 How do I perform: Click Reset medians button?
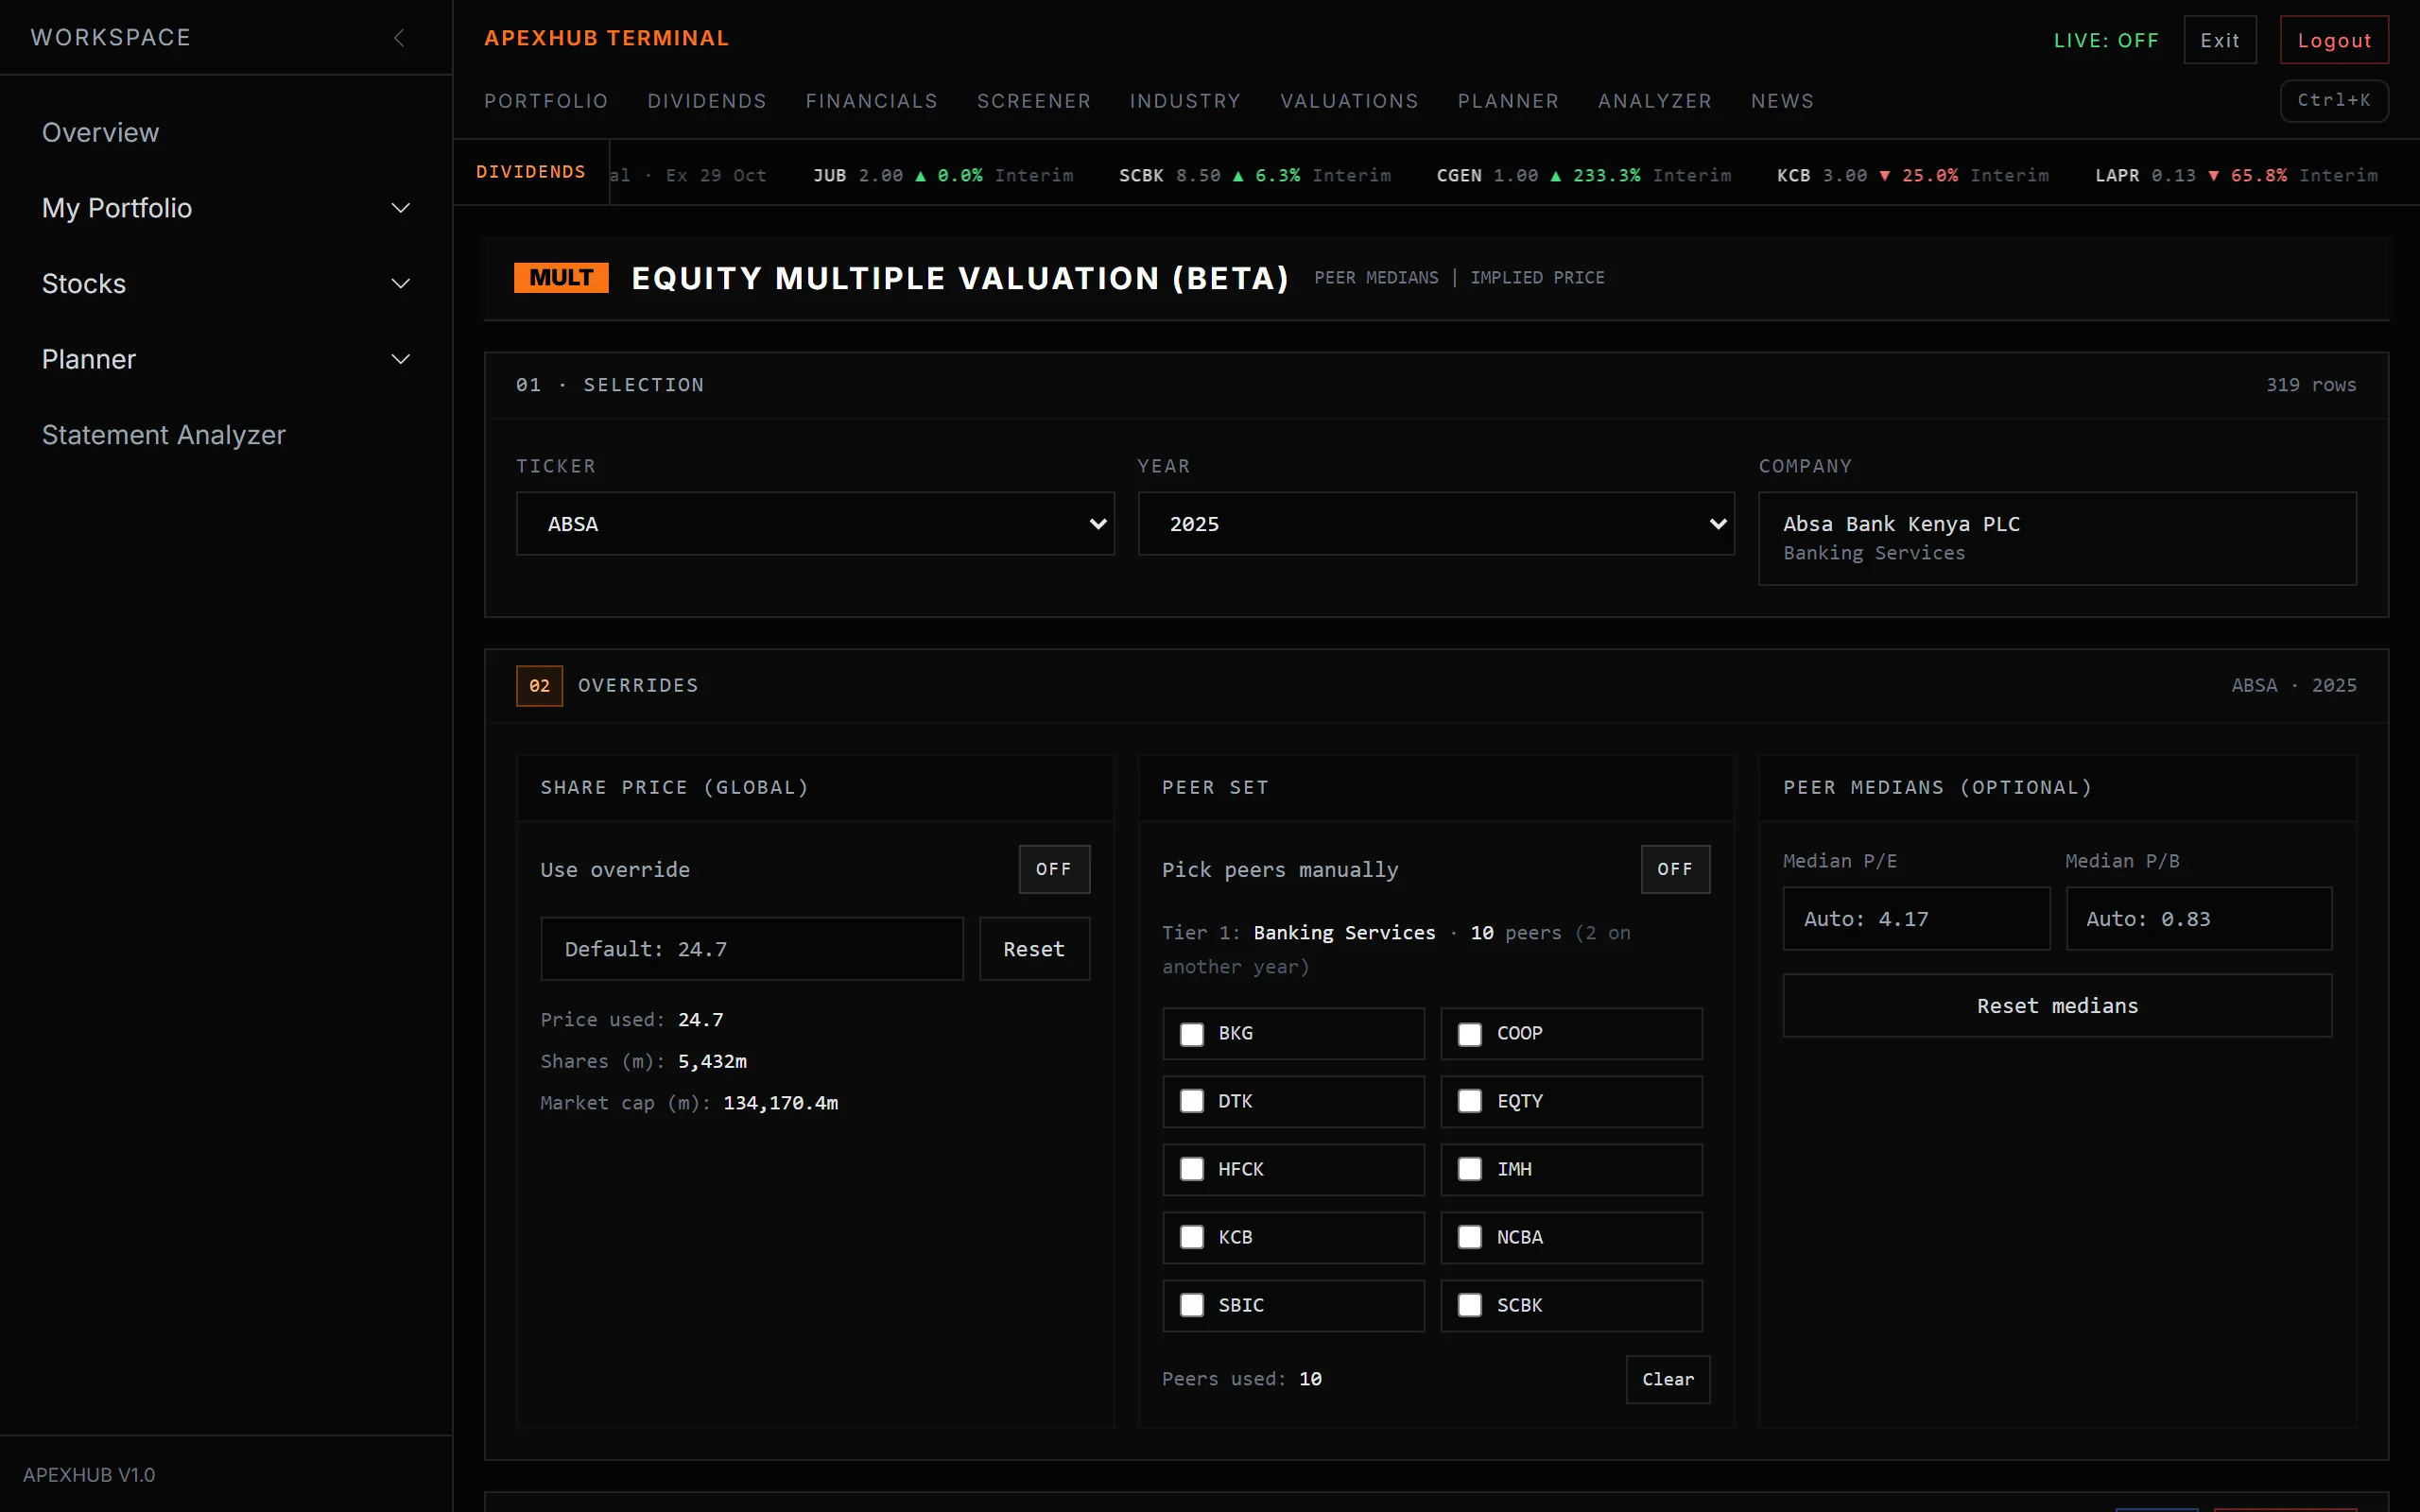(2057, 1006)
